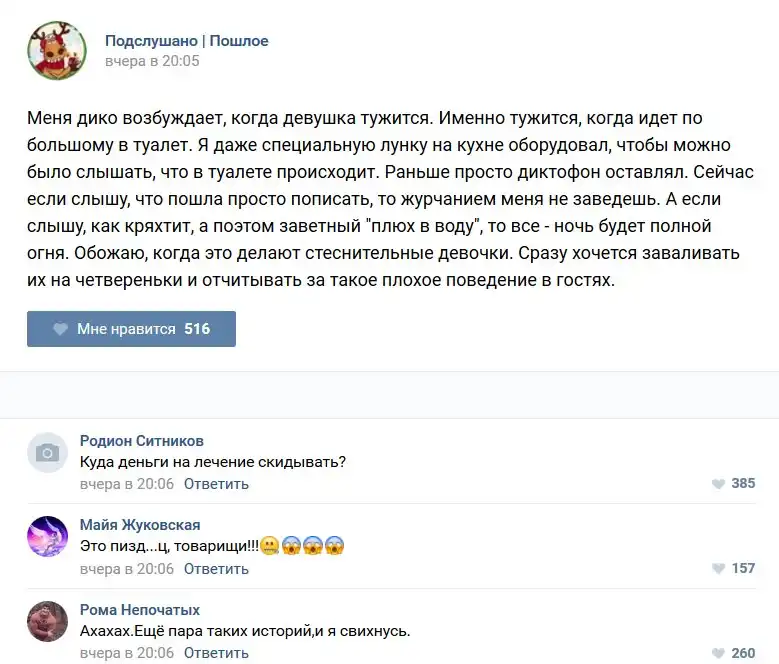Reply to Родион Ситников's comment via Ответить

[x=216, y=484]
